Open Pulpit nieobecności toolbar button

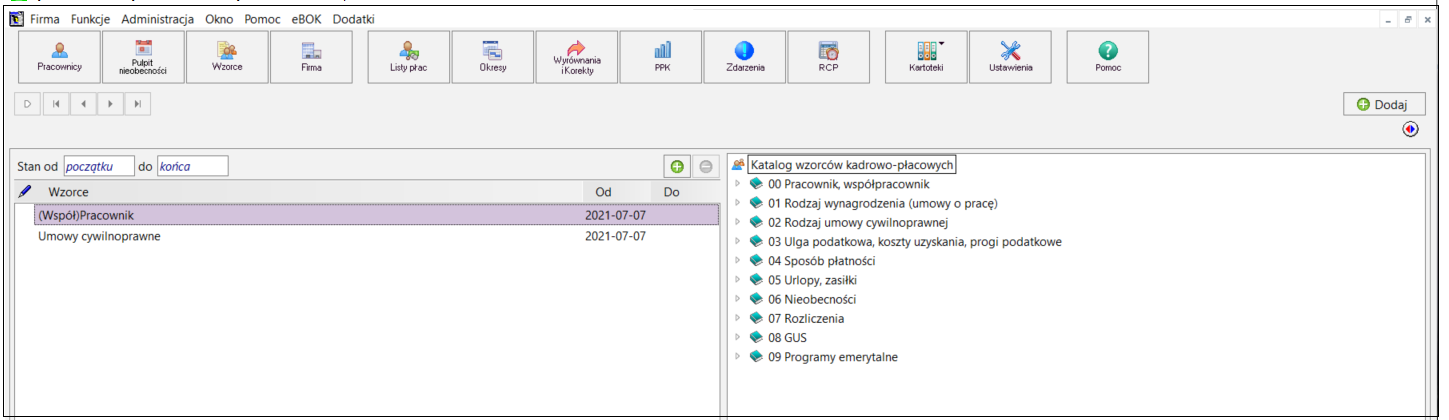[x=143, y=57]
